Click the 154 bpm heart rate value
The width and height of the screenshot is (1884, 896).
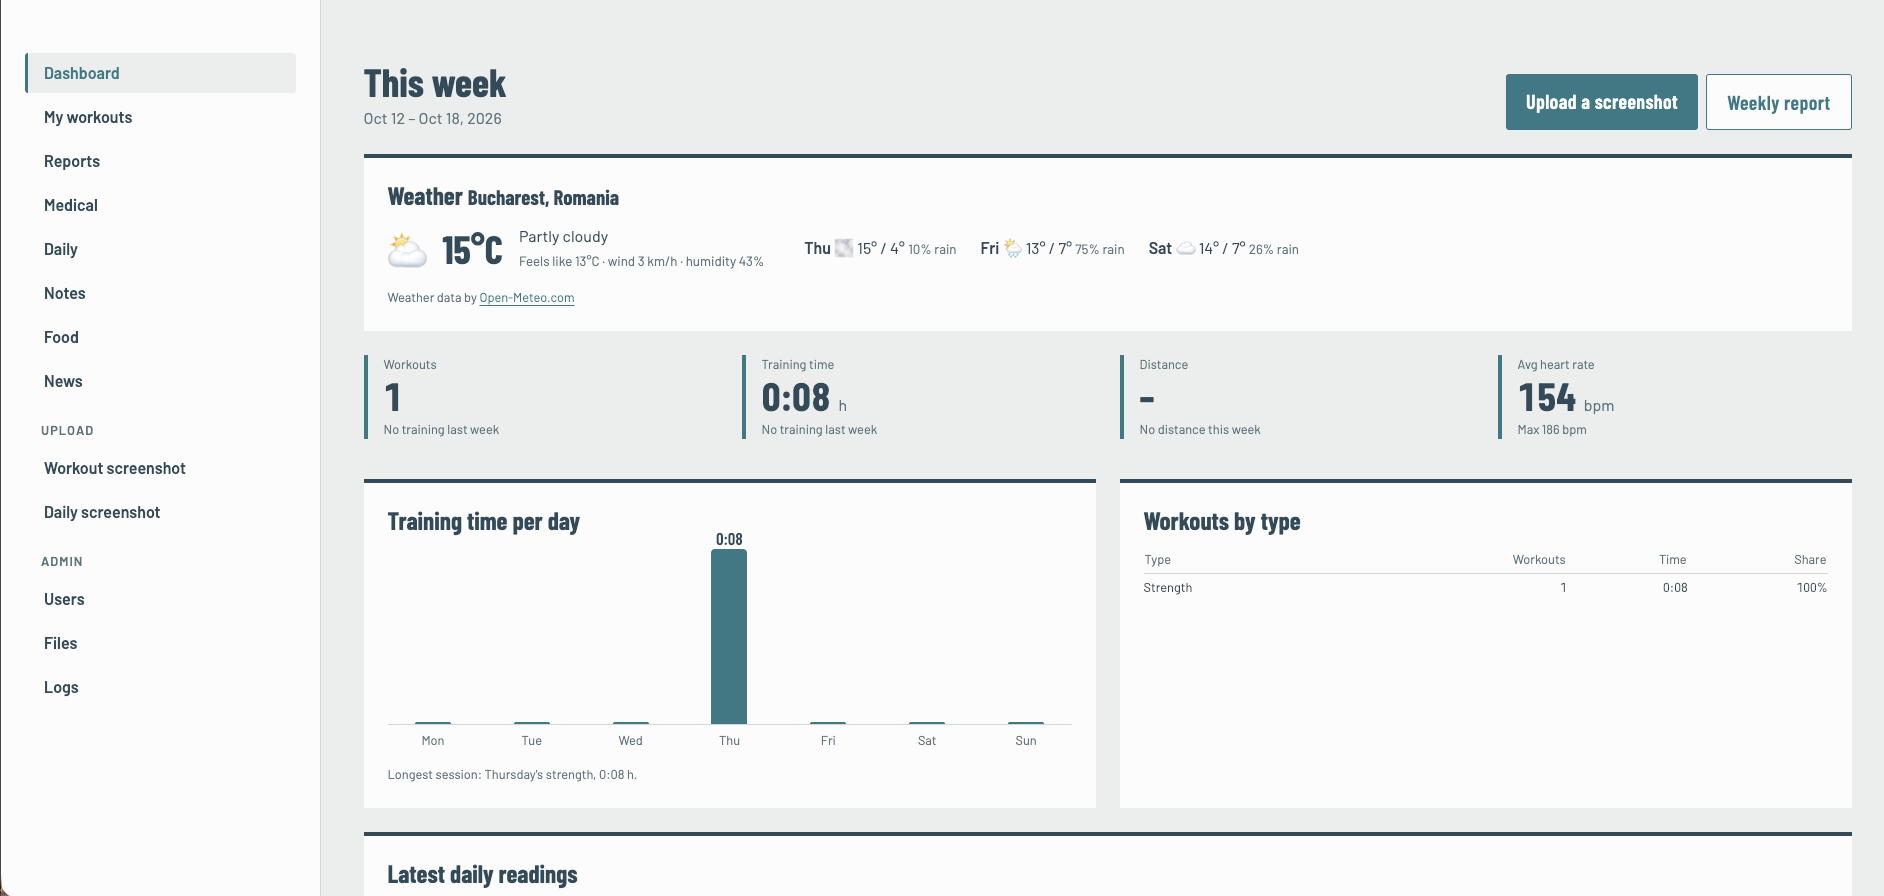click(1547, 398)
